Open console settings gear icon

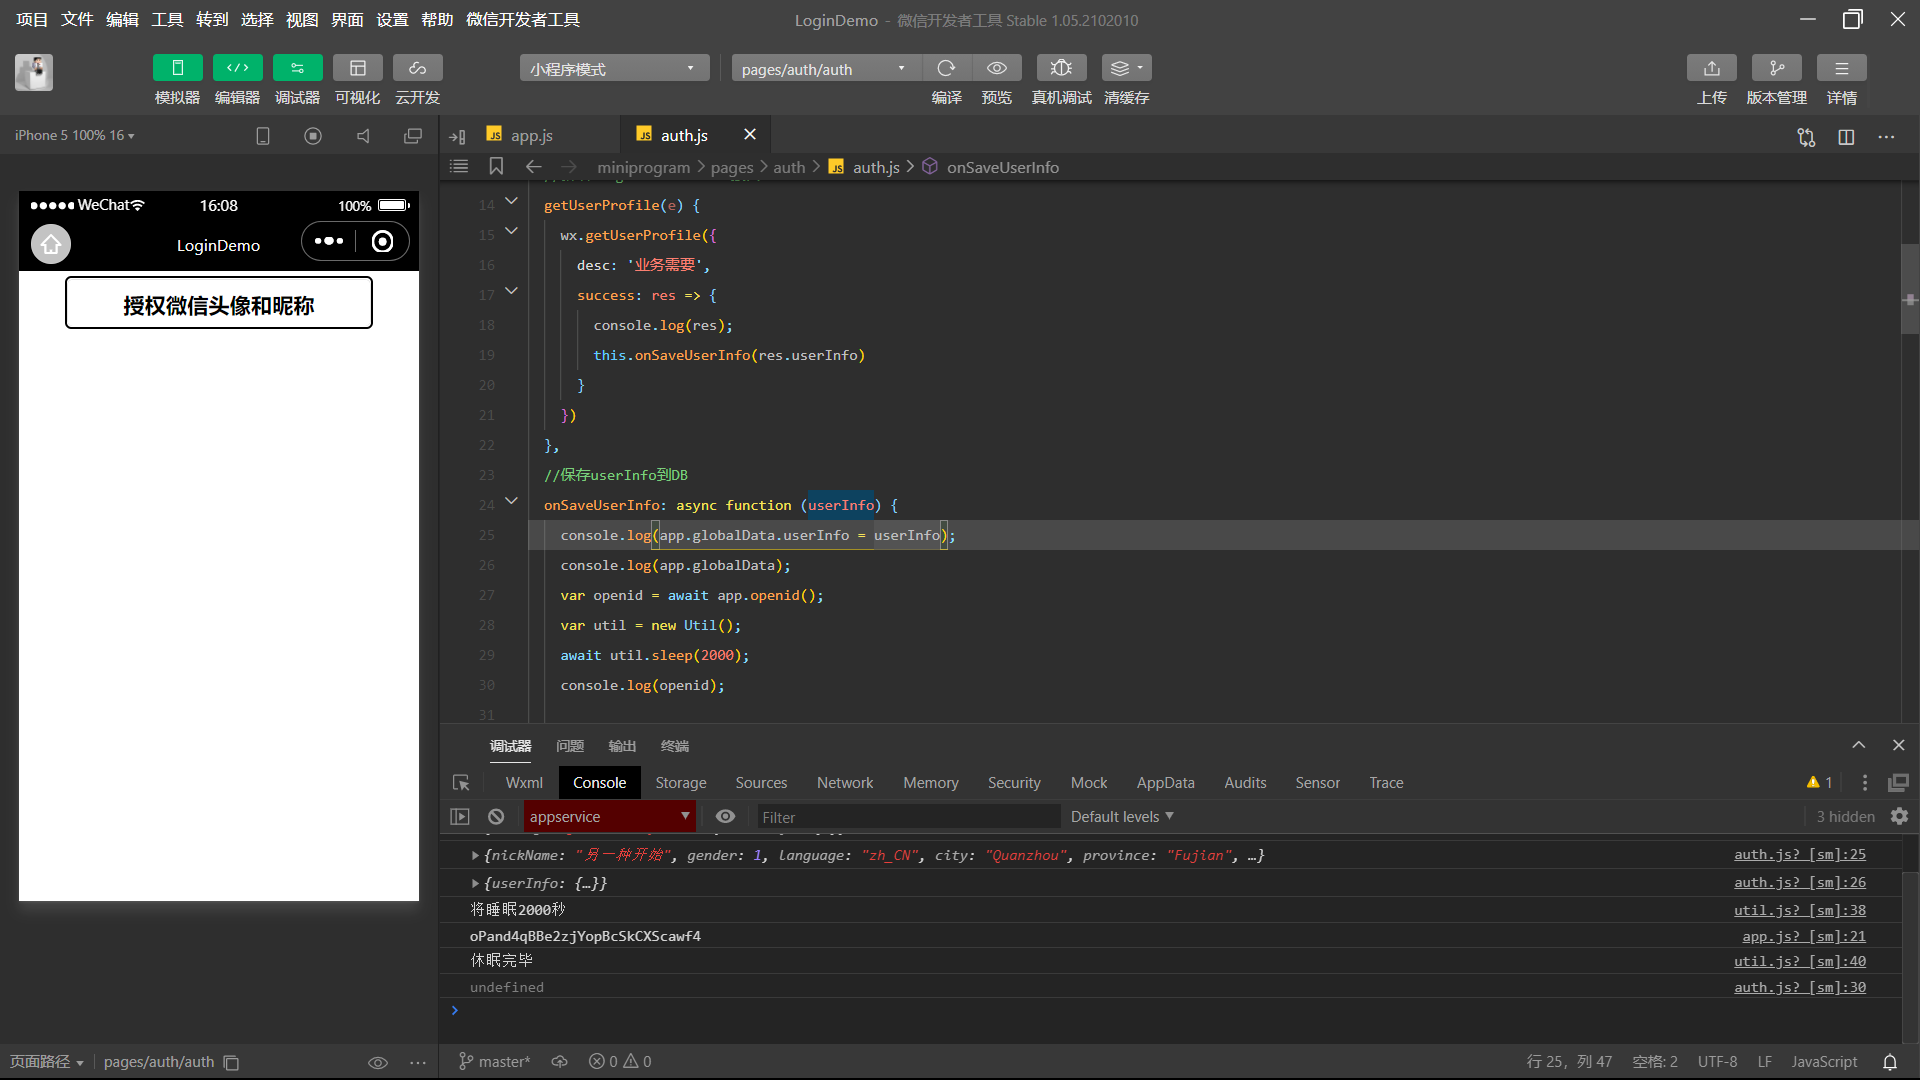[x=1899, y=817]
